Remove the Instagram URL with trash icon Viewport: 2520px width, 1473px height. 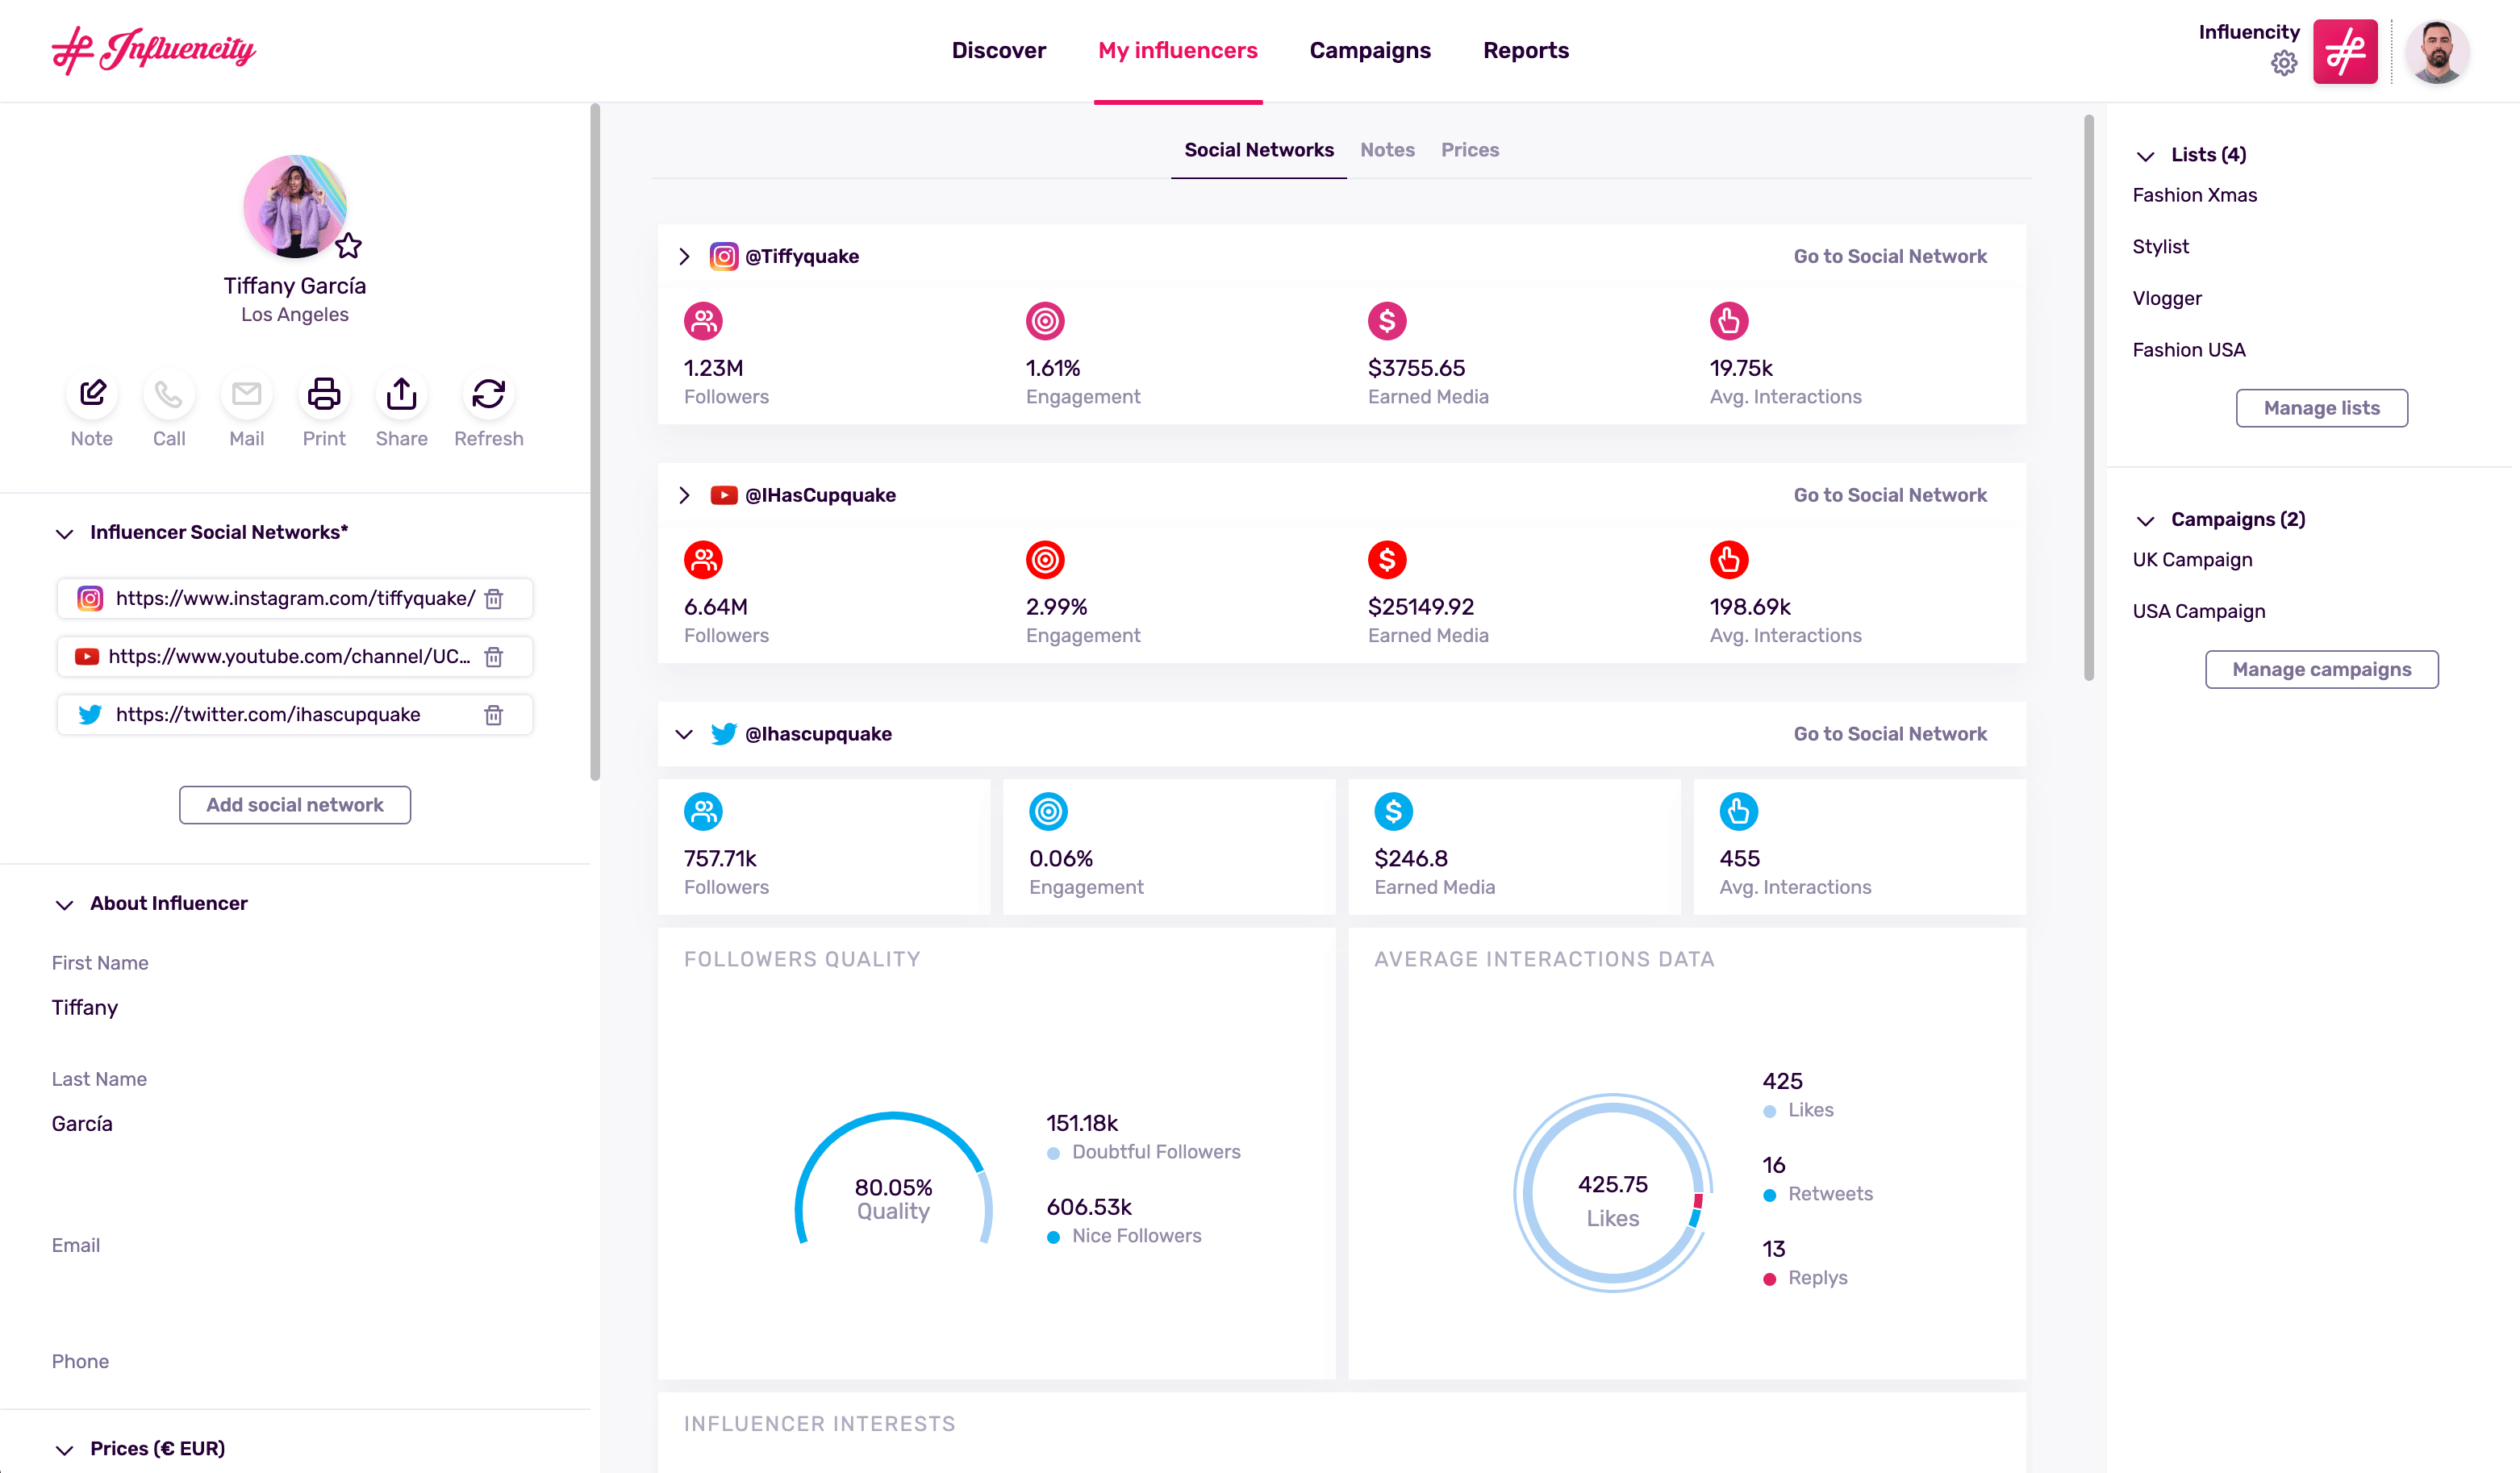click(494, 599)
